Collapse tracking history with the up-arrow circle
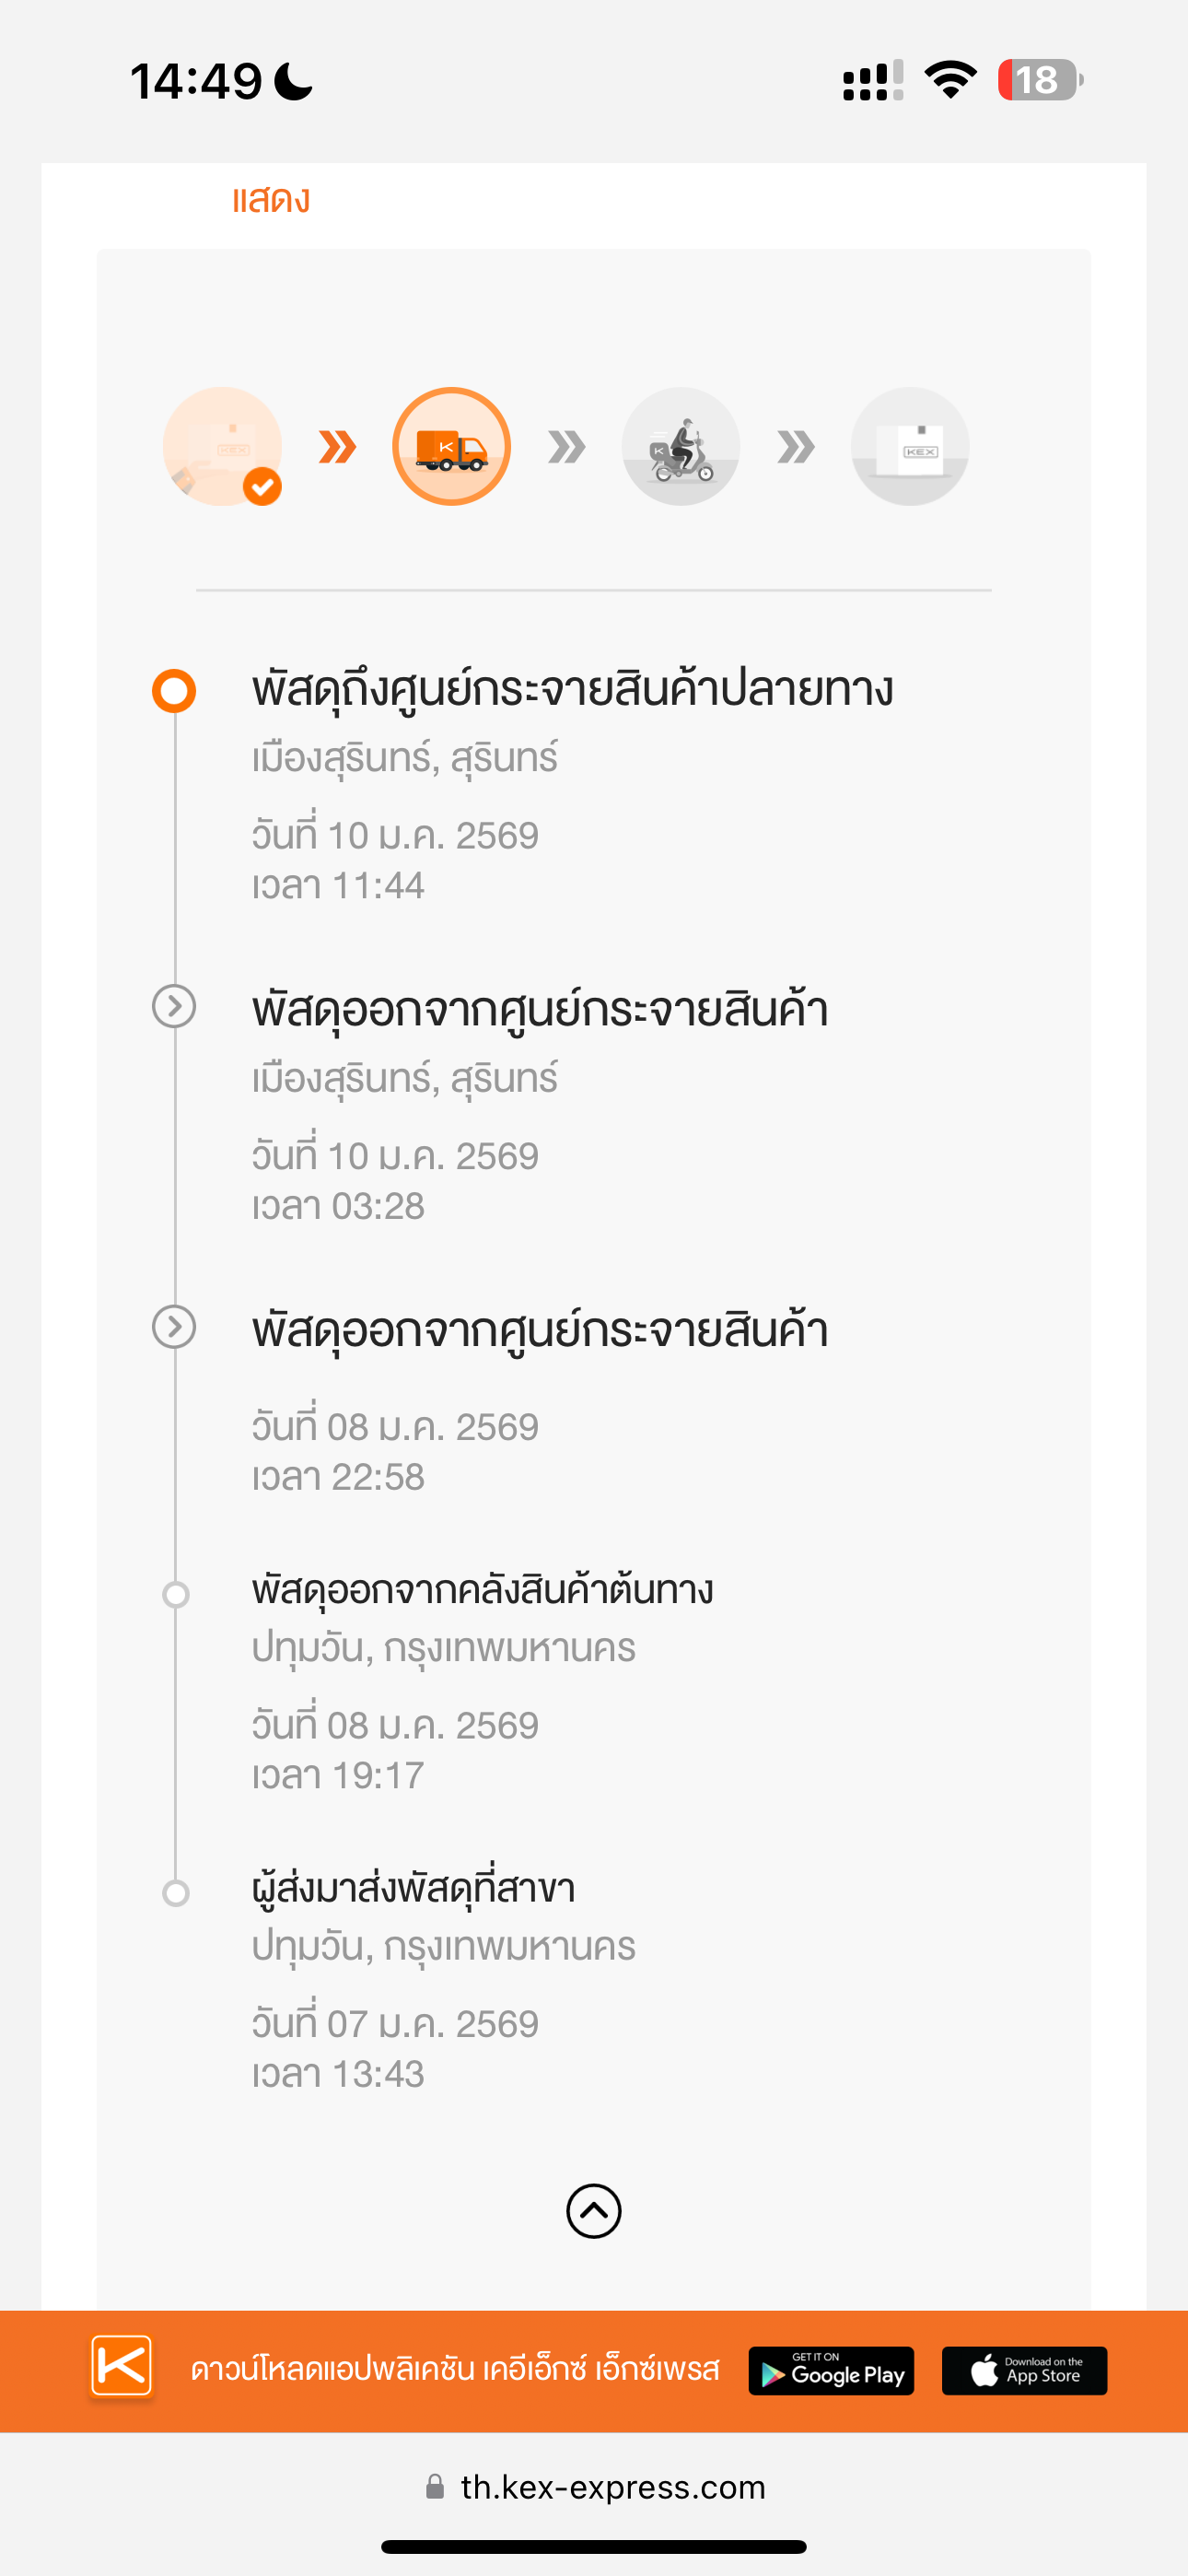This screenshot has width=1188, height=2576. (593, 2211)
